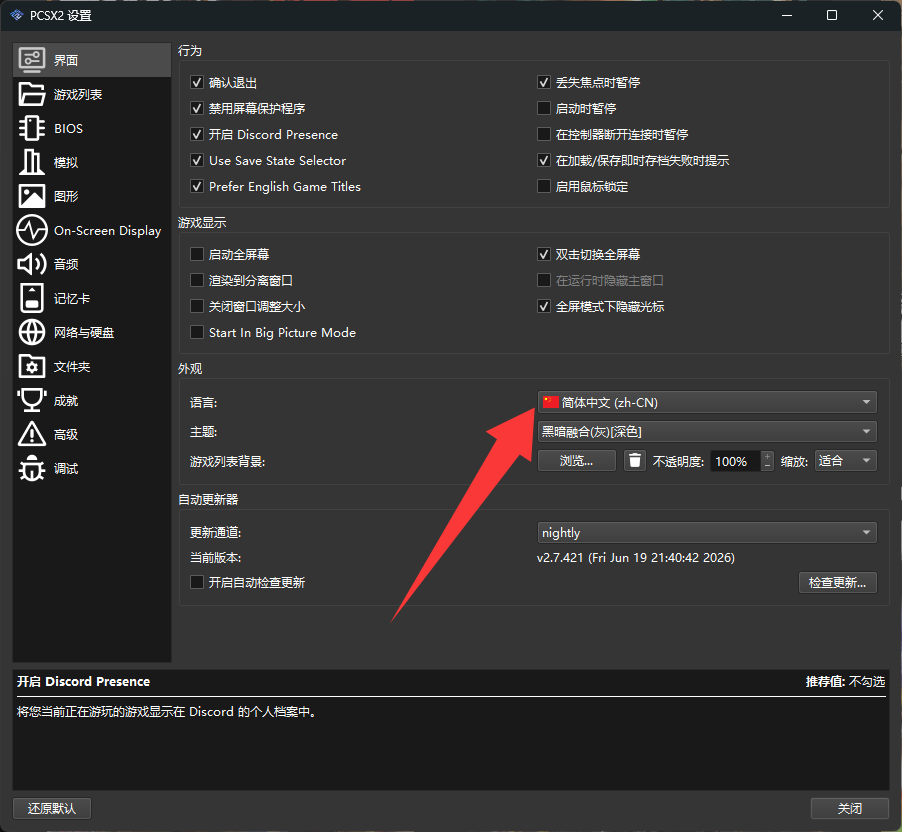
Task: Open the 主题 theme dropdown
Action: [x=707, y=432]
